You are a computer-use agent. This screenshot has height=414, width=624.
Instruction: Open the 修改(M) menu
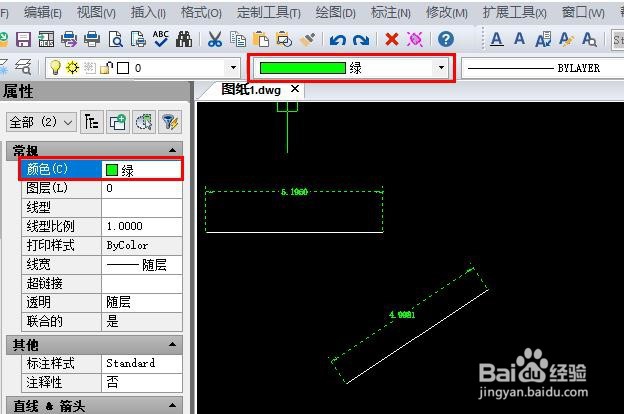[x=447, y=13]
